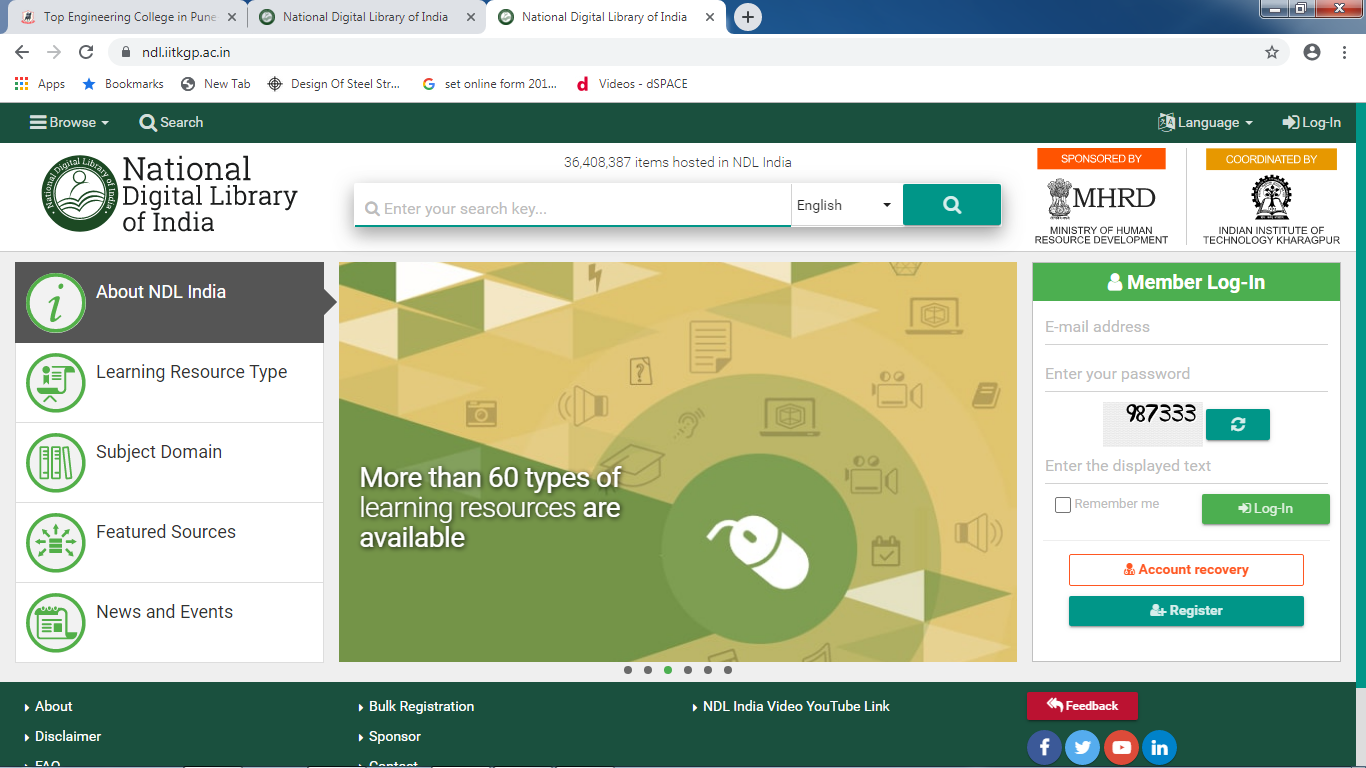Refresh the captcha image
The image size is (1366, 768).
(x=1237, y=424)
